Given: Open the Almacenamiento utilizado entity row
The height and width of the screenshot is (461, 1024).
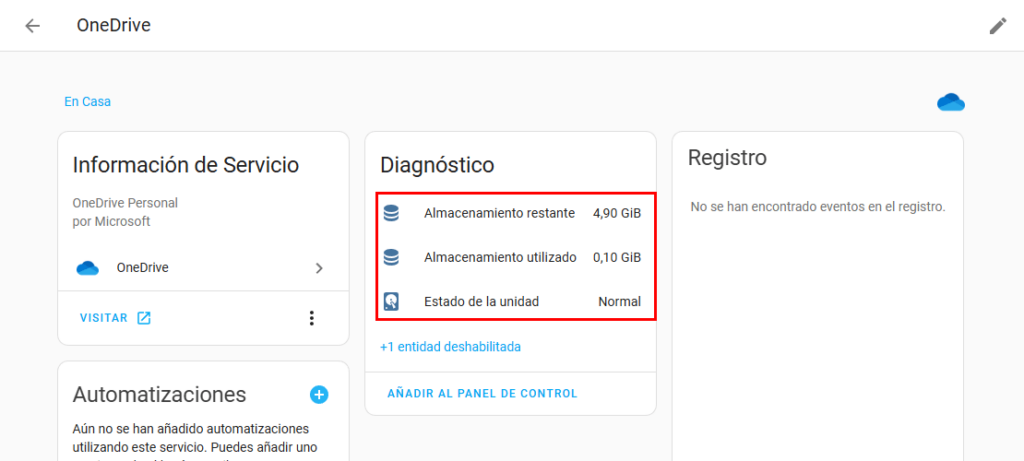Looking at the screenshot, I should [x=500, y=257].
